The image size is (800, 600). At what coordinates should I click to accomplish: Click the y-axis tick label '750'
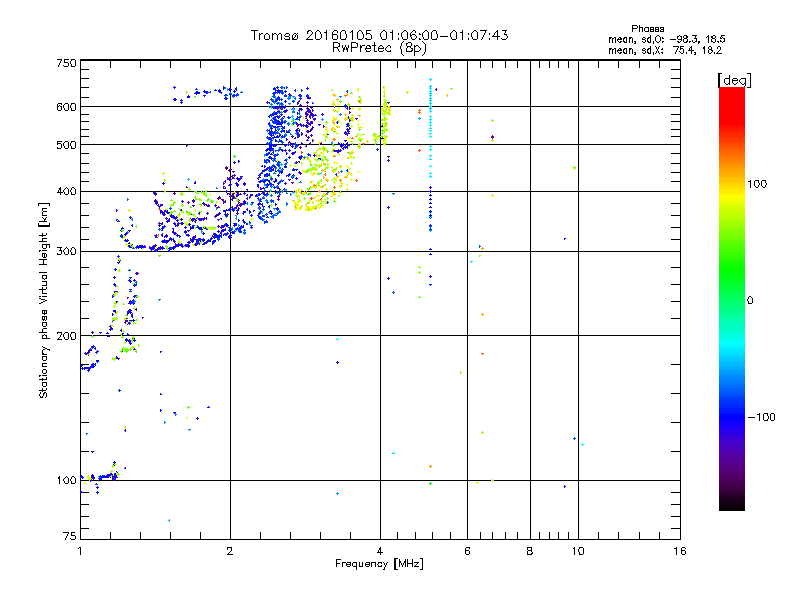click(66, 63)
